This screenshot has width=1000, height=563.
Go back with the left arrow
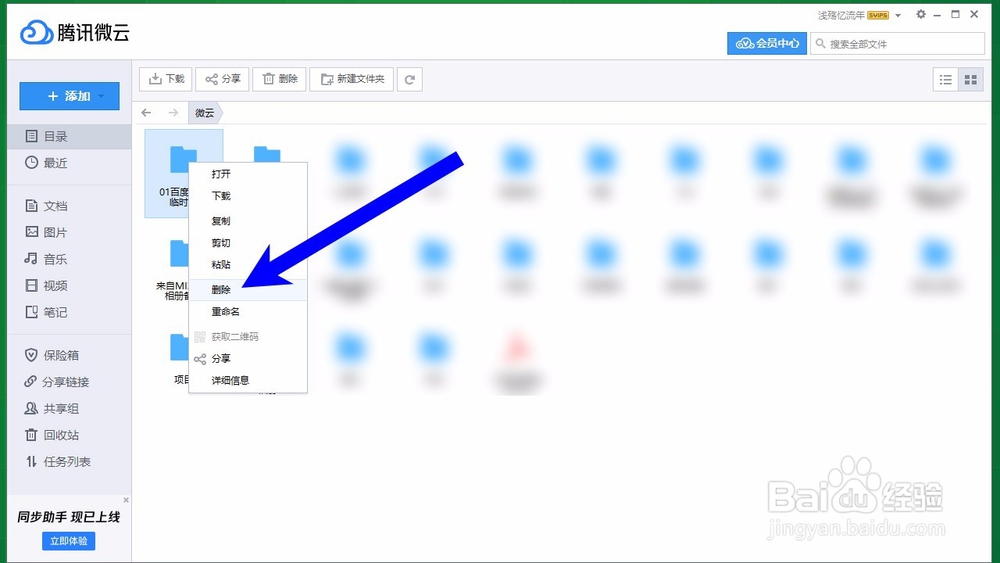[x=147, y=112]
